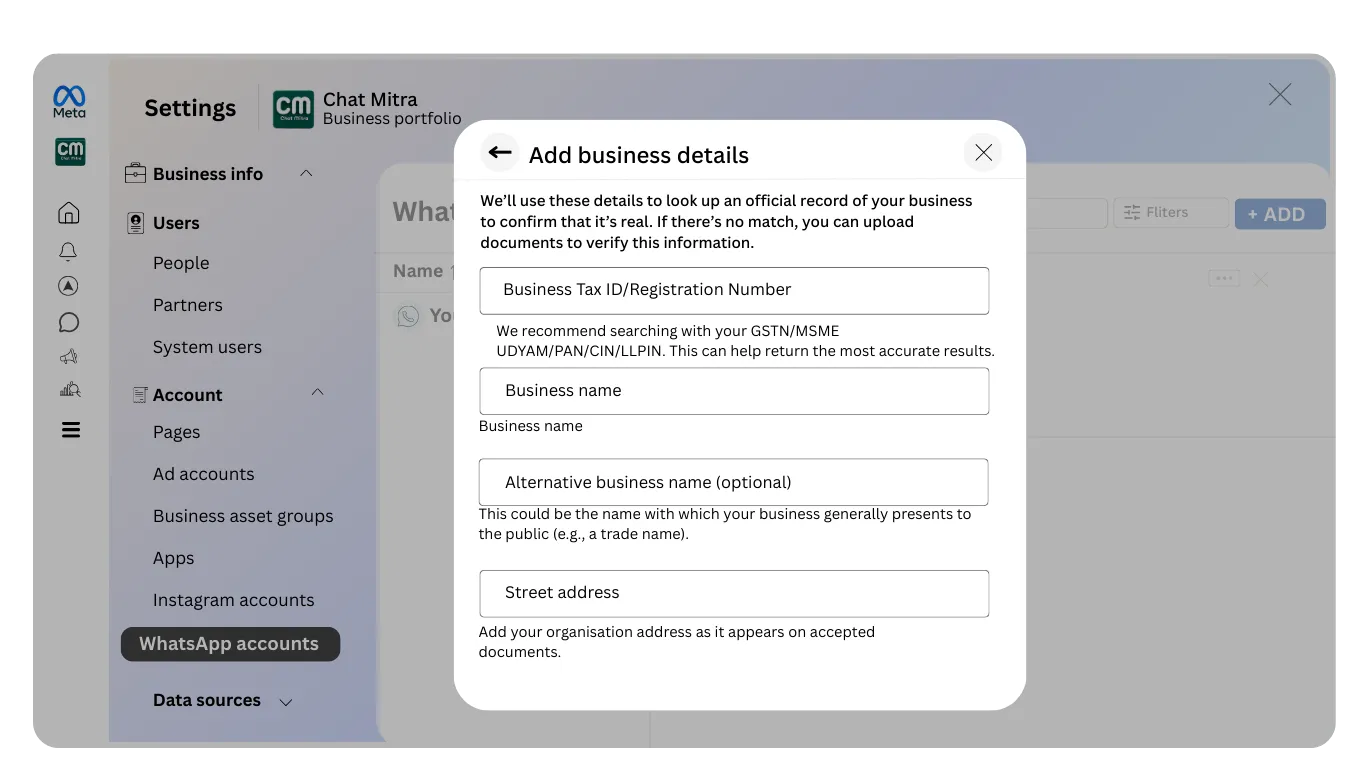The height and width of the screenshot is (768, 1366).
Task: Open messages via chat bubble icon
Action: (x=69, y=321)
